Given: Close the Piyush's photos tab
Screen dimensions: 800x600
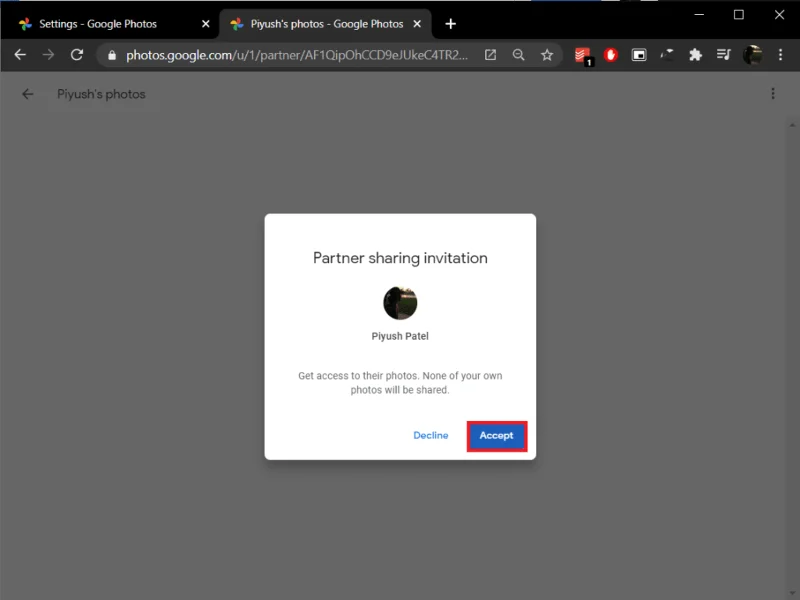Looking at the screenshot, I should (417, 24).
